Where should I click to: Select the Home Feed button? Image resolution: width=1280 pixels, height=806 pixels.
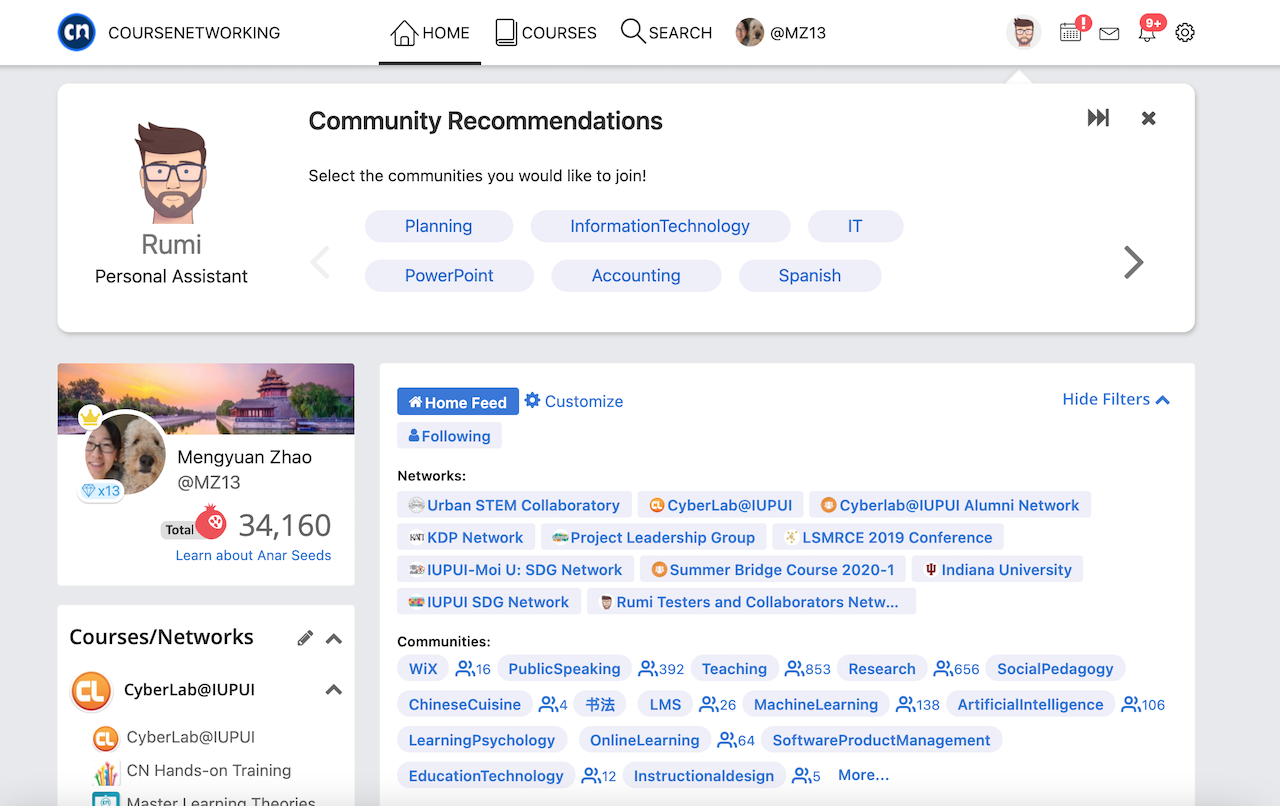click(458, 401)
